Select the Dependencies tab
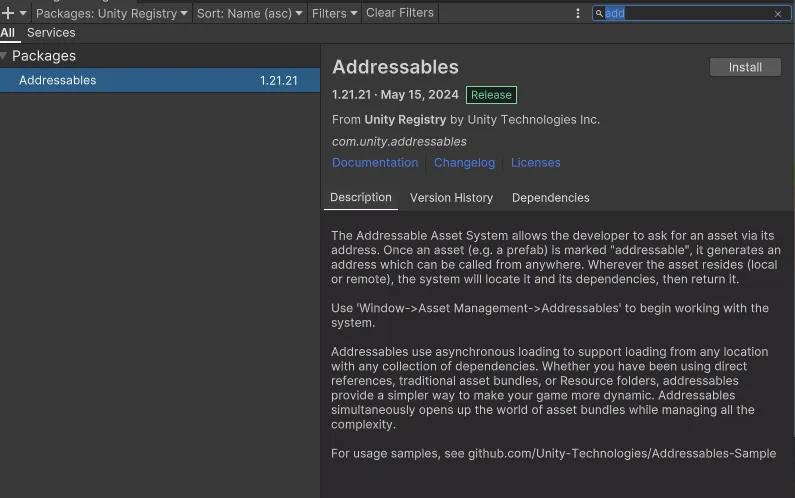 click(551, 198)
